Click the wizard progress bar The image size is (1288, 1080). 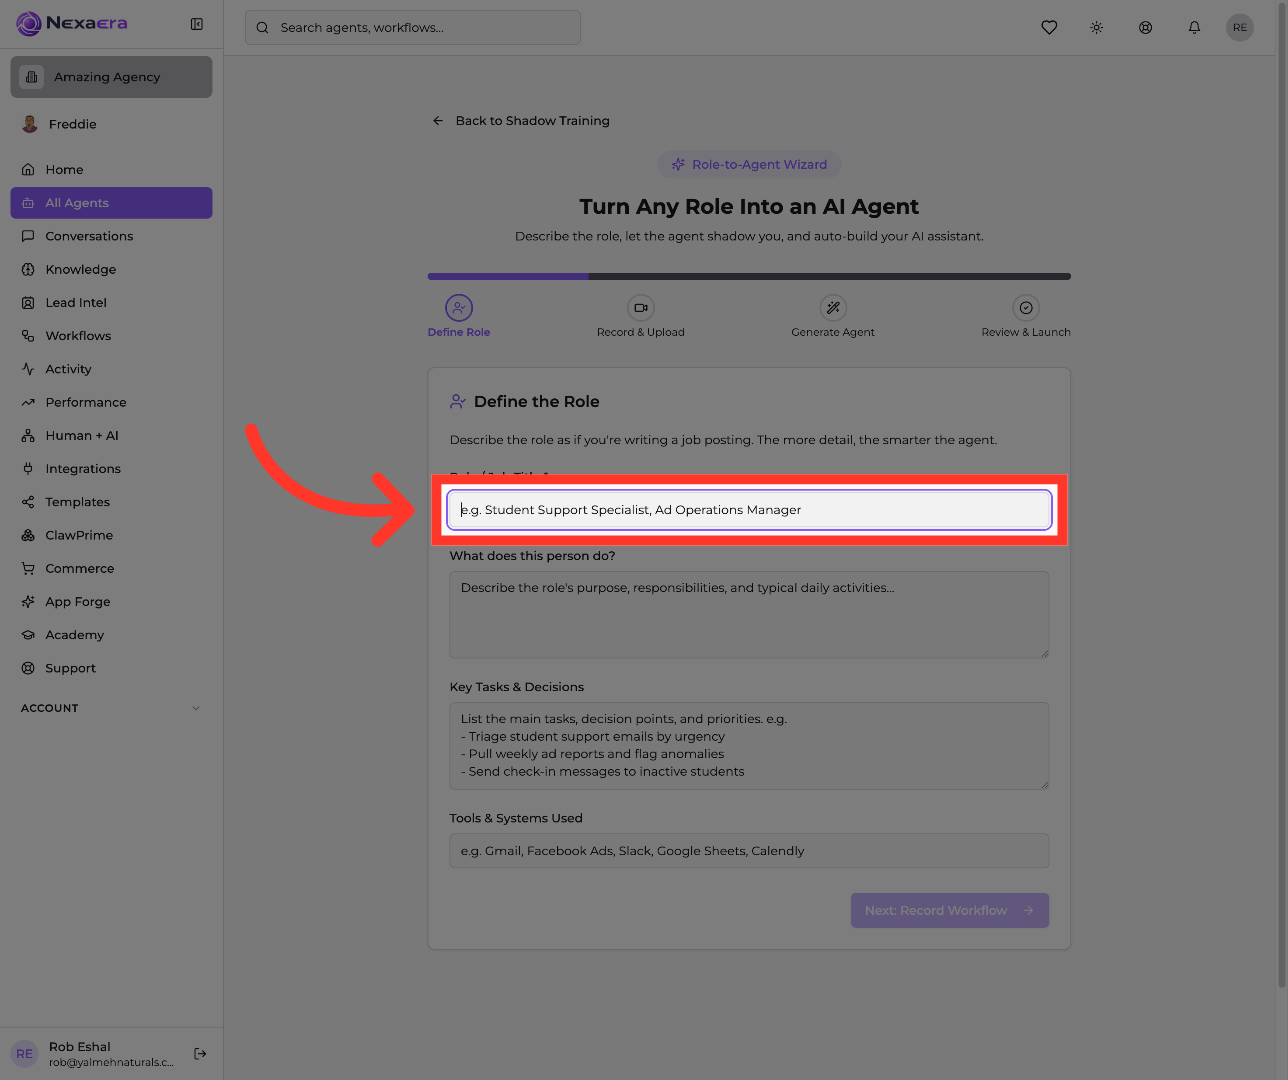click(749, 276)
